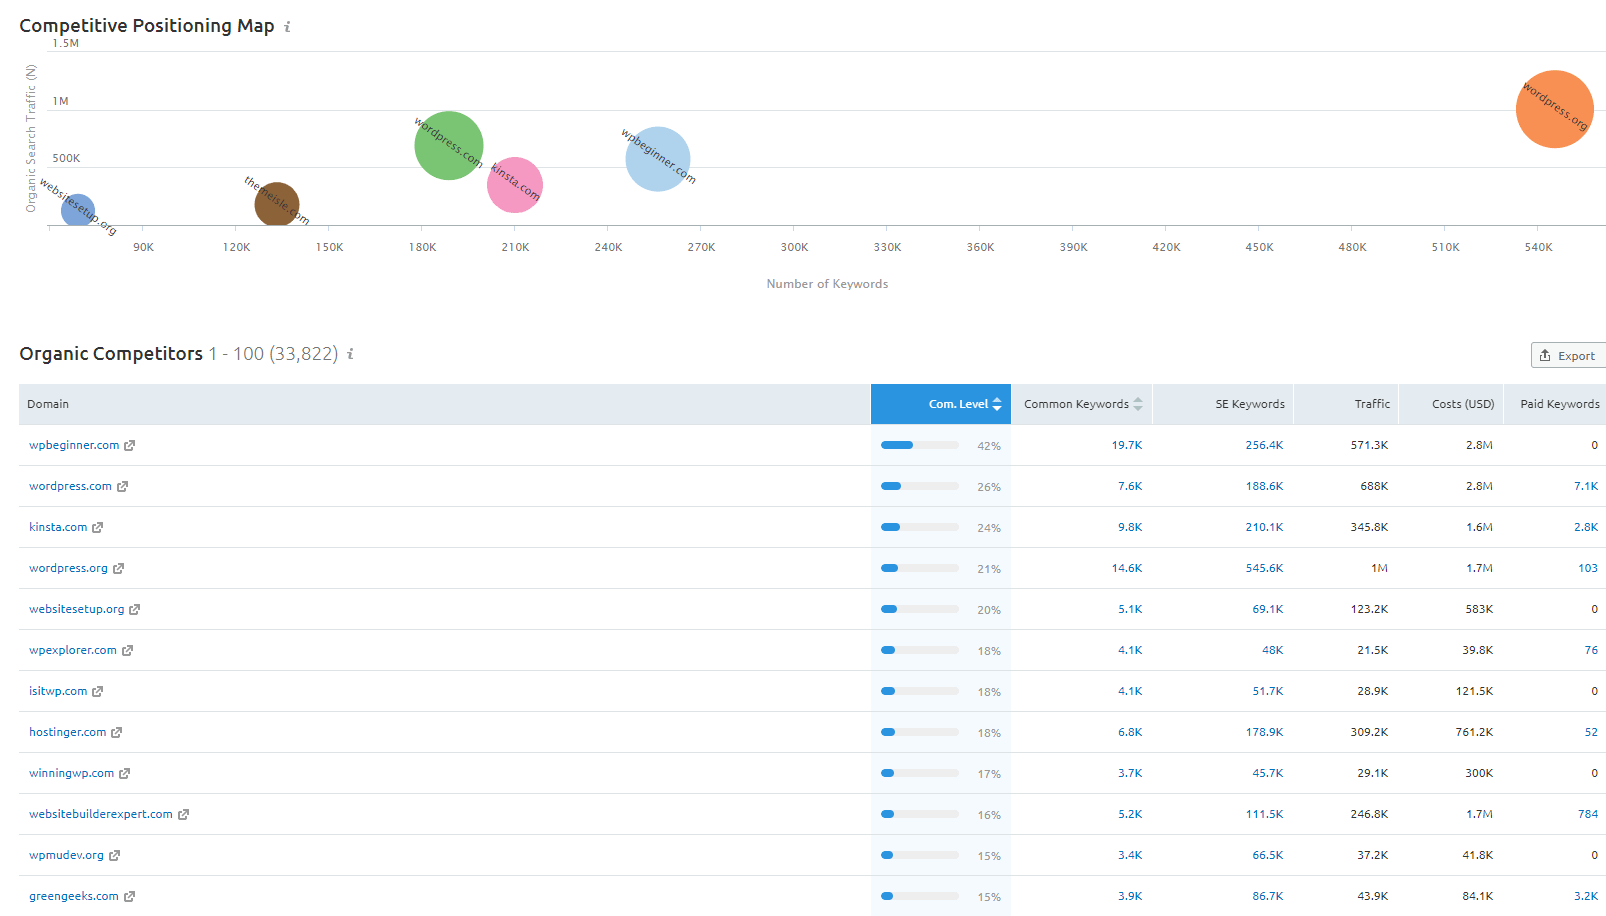This screenshot has height=916, width=1606.
Task: Open websitebuilderexpert.com paid keywords 784
Action: click(1588, 814)
